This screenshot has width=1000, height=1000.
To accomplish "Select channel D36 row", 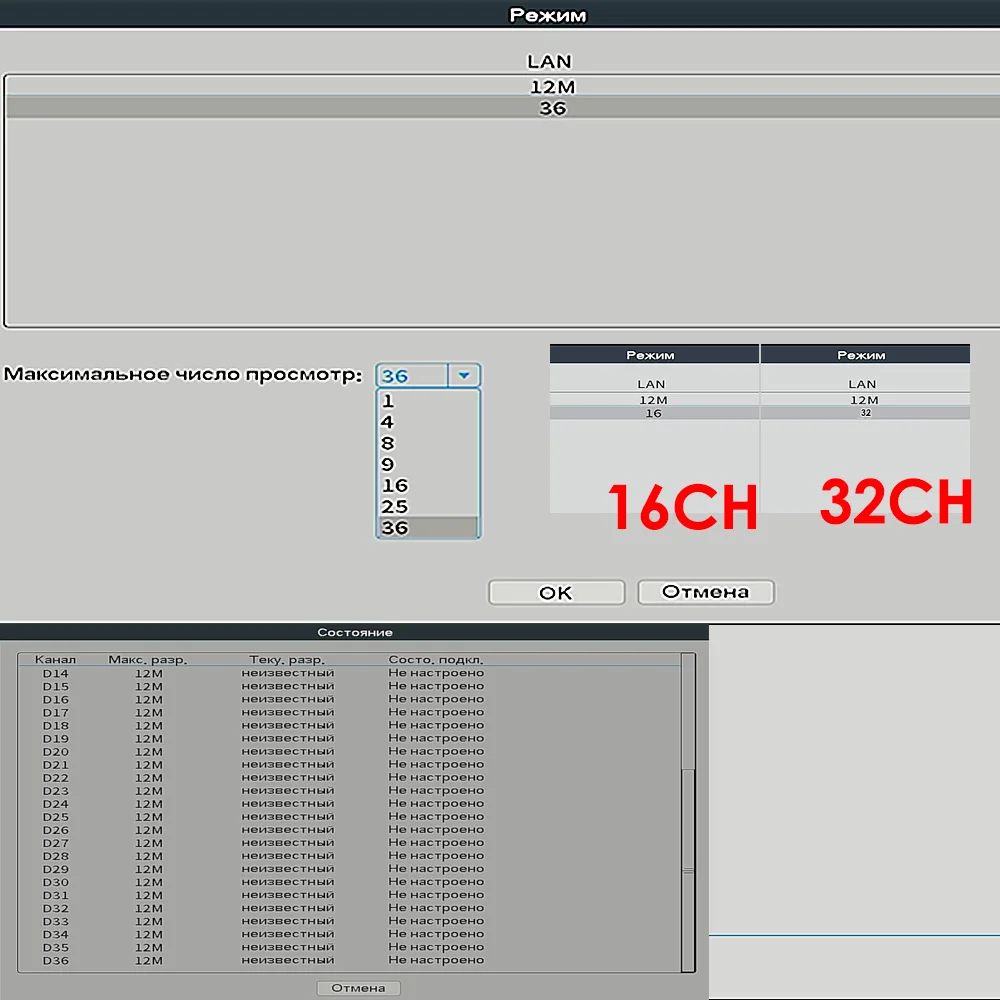I will click(x=349, y=961).
